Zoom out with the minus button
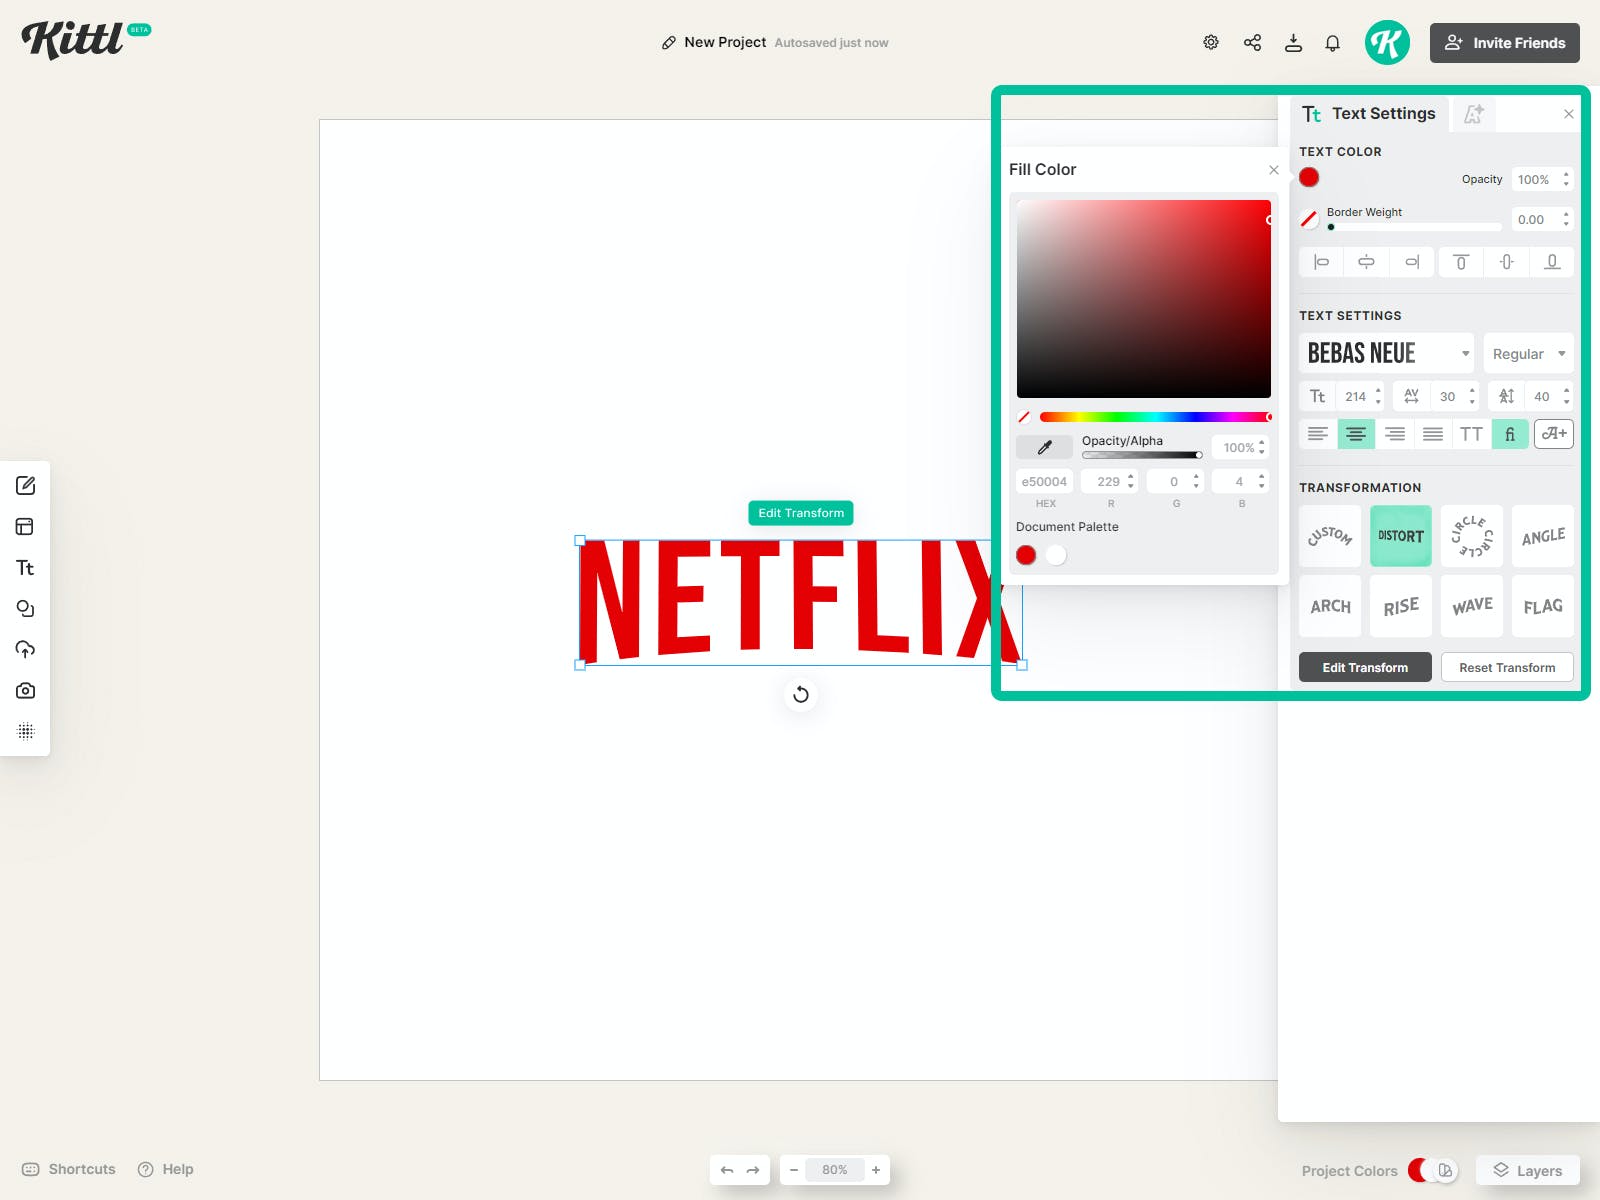The image size is (1600, 1200). [794, 1170]
